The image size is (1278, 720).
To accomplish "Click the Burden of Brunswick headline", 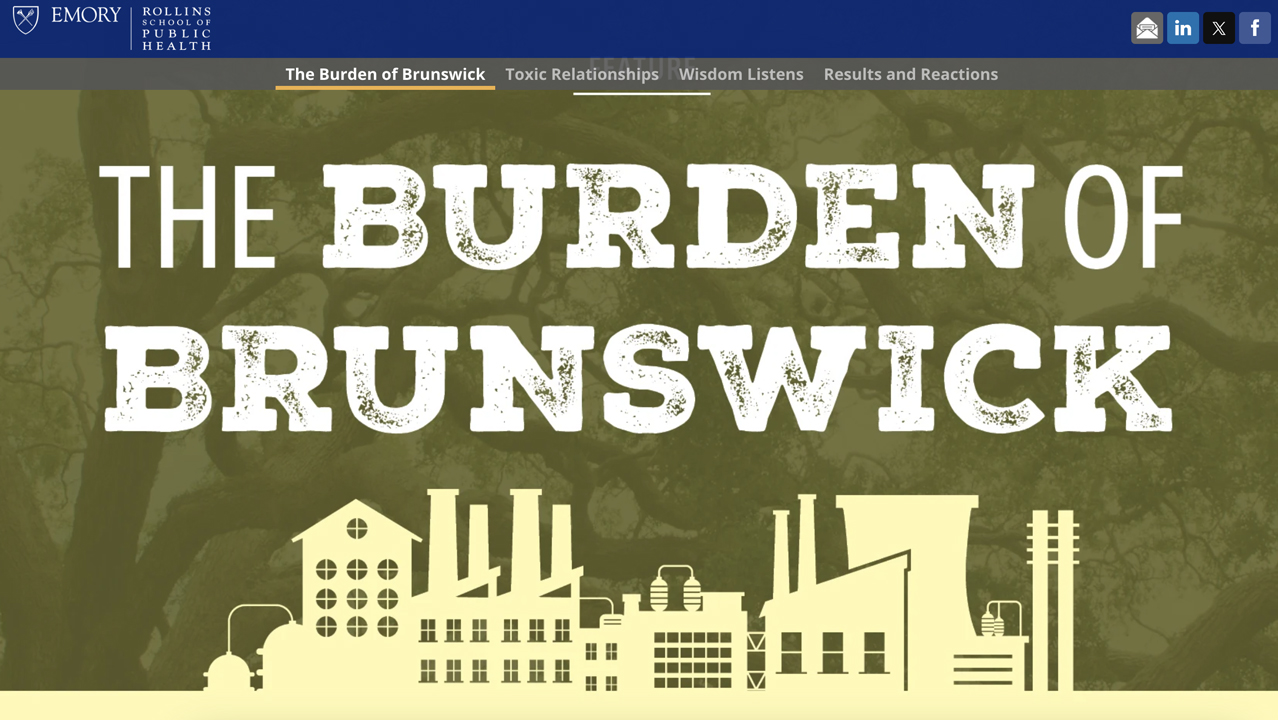I will [x=640, y=297].
